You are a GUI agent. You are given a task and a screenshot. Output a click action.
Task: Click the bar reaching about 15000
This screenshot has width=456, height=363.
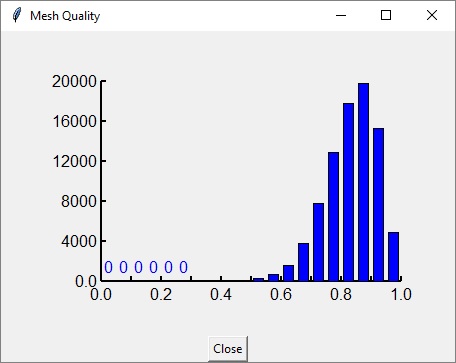pos(378,204)
